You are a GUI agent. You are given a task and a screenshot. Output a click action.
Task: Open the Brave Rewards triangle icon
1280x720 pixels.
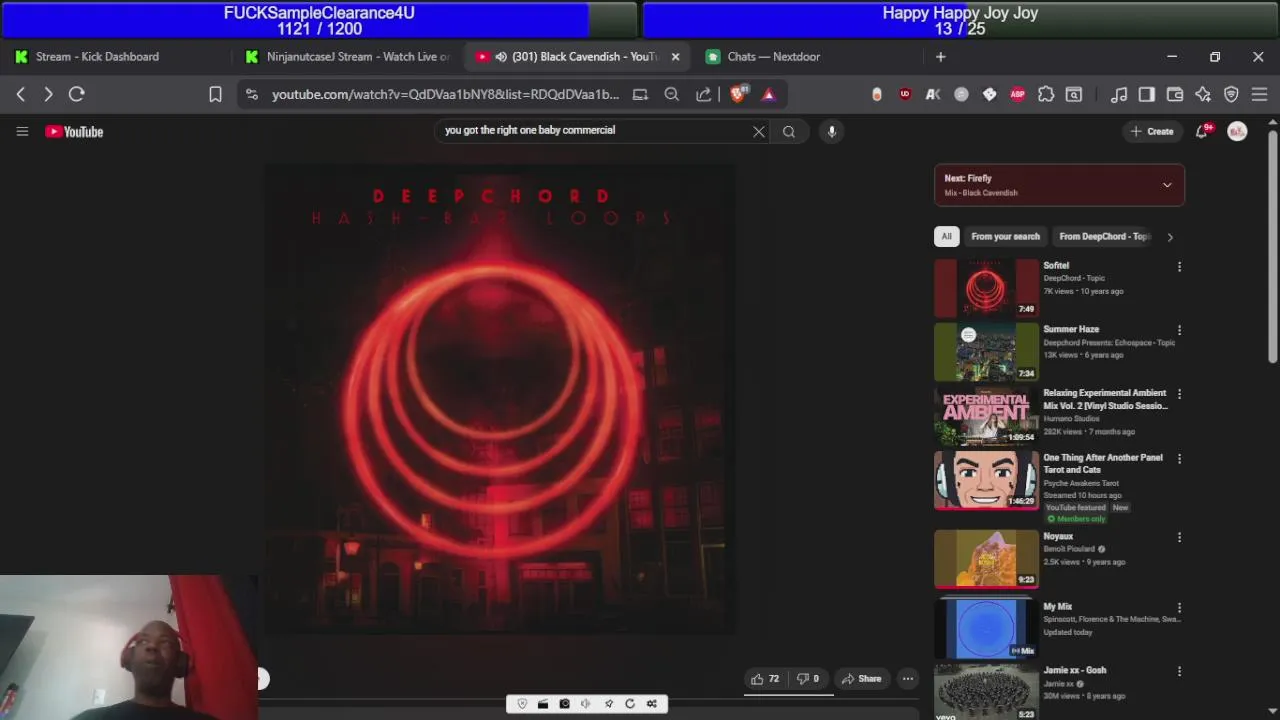[x=769, y=94]
